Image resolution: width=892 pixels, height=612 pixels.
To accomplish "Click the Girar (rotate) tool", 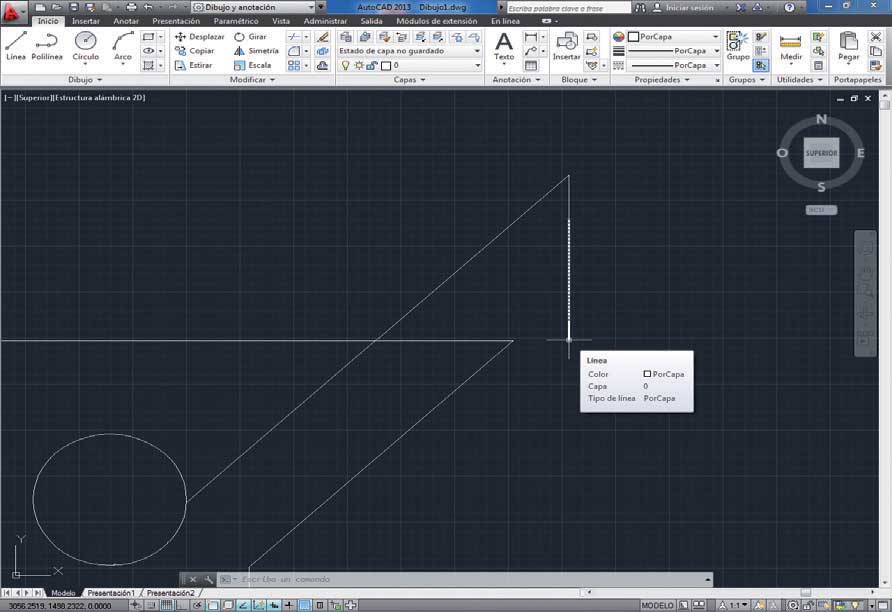I will 250,36.
